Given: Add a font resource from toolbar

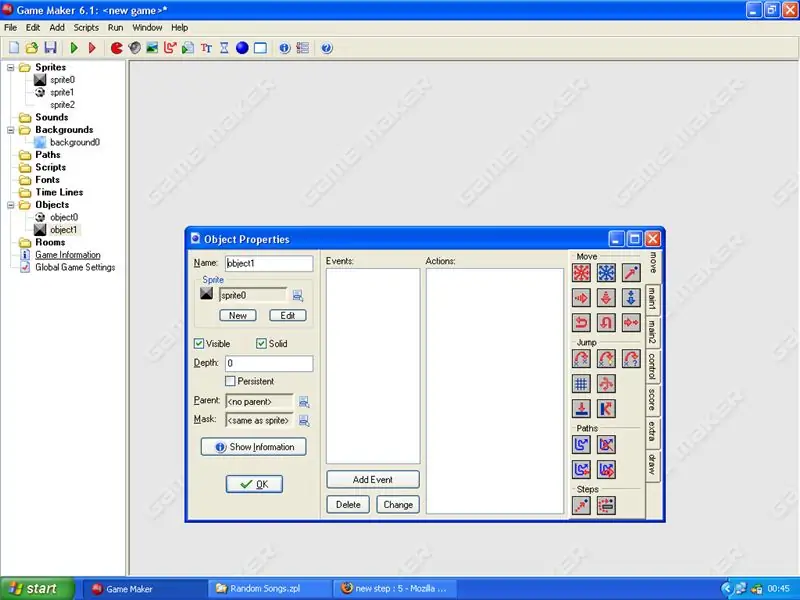Looking at the screenshot, I should tap(206, 48).
